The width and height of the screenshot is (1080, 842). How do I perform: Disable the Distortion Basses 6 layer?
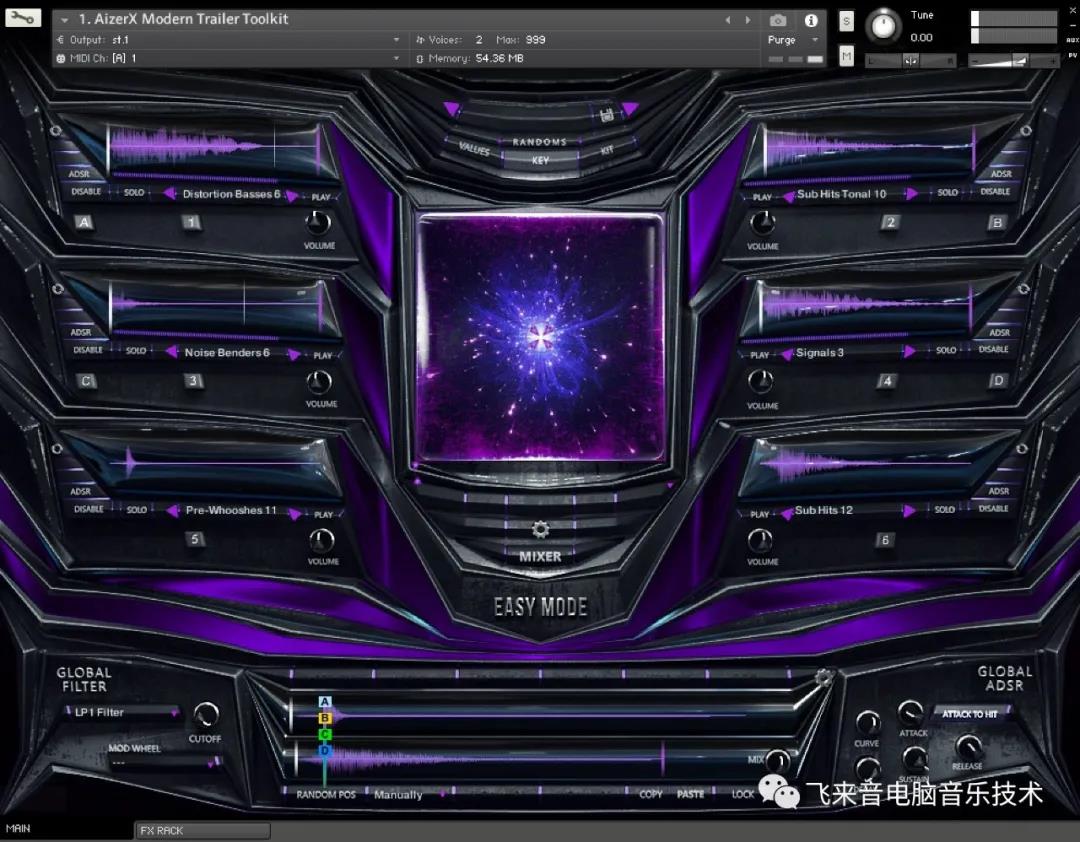(86, 192)
